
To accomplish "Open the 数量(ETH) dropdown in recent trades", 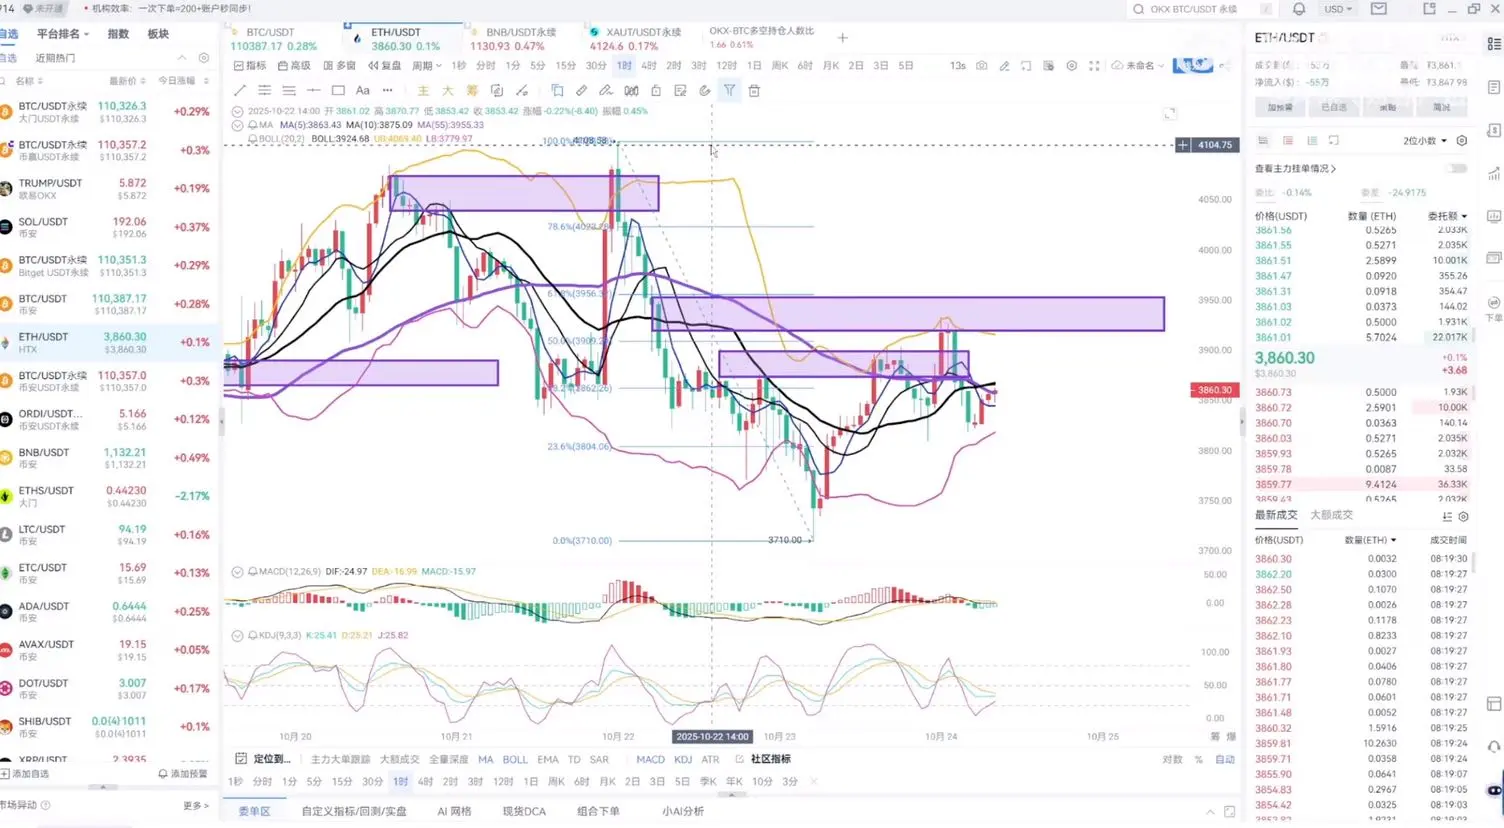I will (x=1371, y=540).
